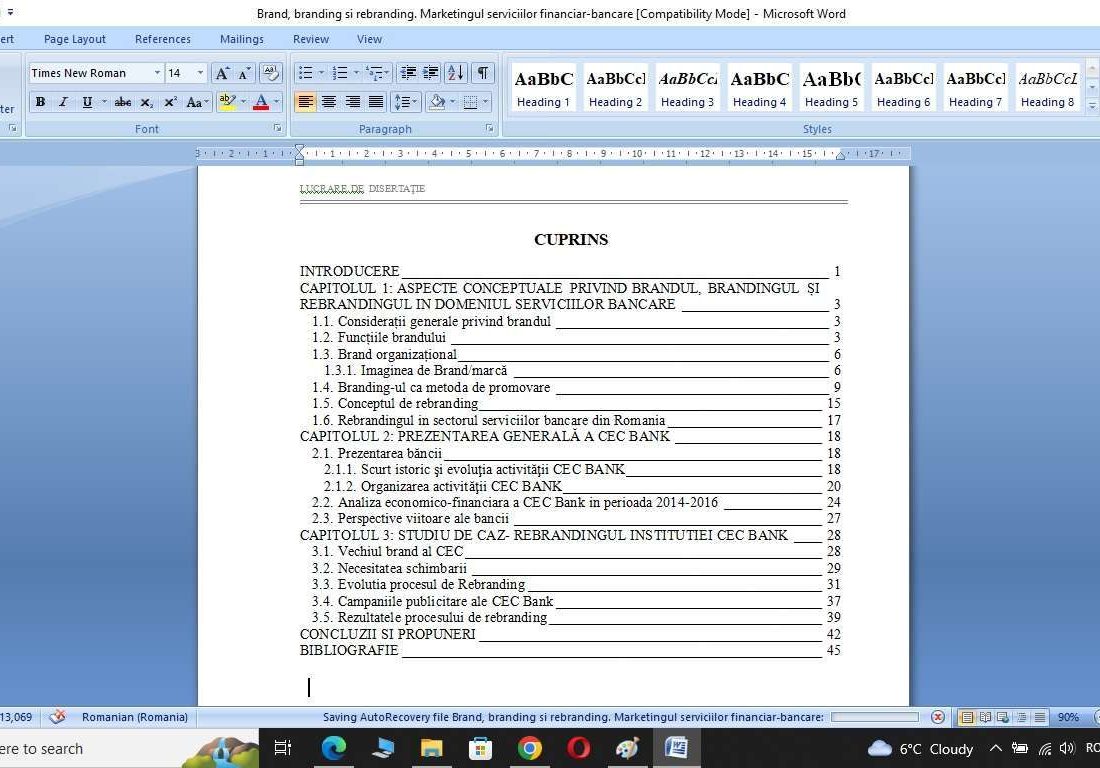Switch to Full Screen Reading view
This screenshot has height=768, width=1100.
985,717
